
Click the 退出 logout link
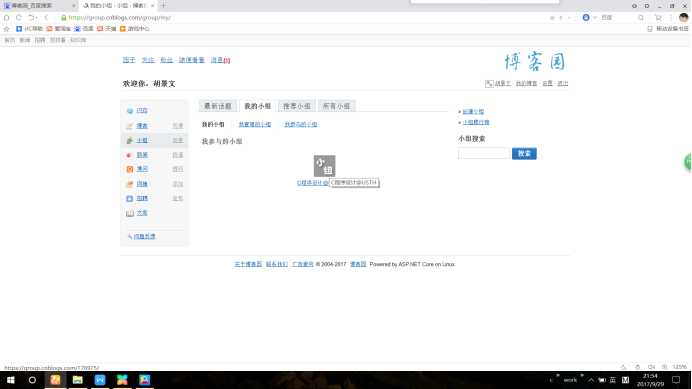pos(563,83)
